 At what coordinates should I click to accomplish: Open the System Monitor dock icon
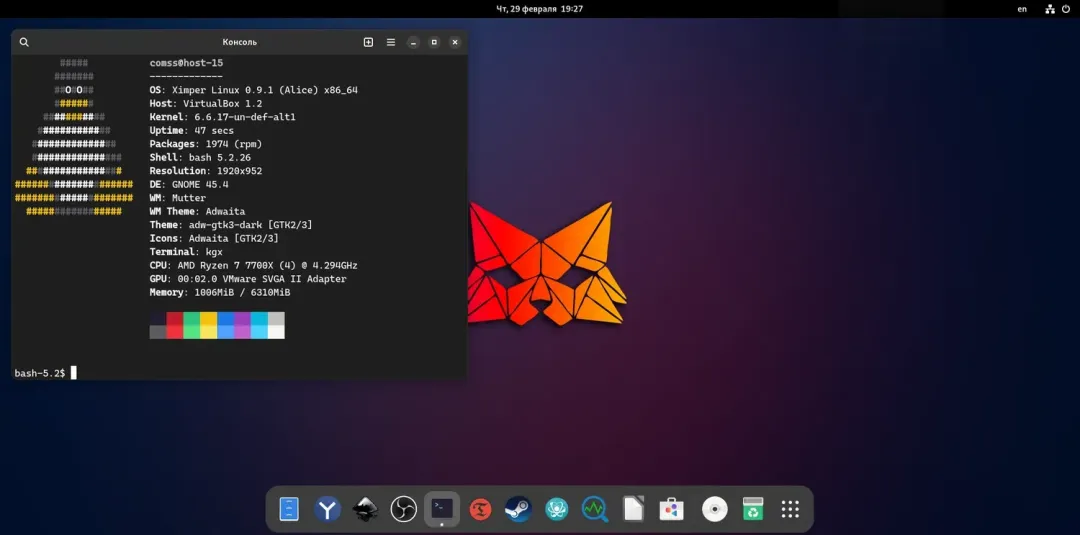coord(594,510)
